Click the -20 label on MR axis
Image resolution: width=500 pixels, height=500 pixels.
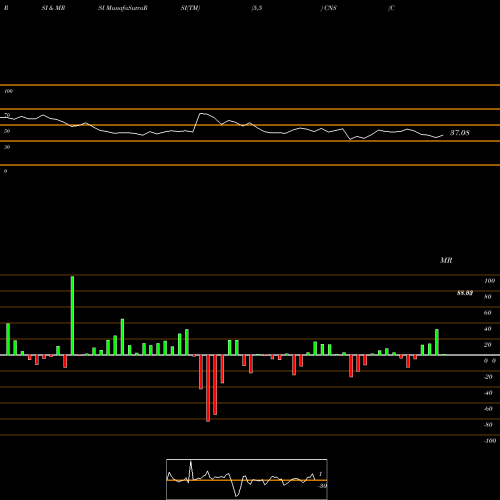488,377
